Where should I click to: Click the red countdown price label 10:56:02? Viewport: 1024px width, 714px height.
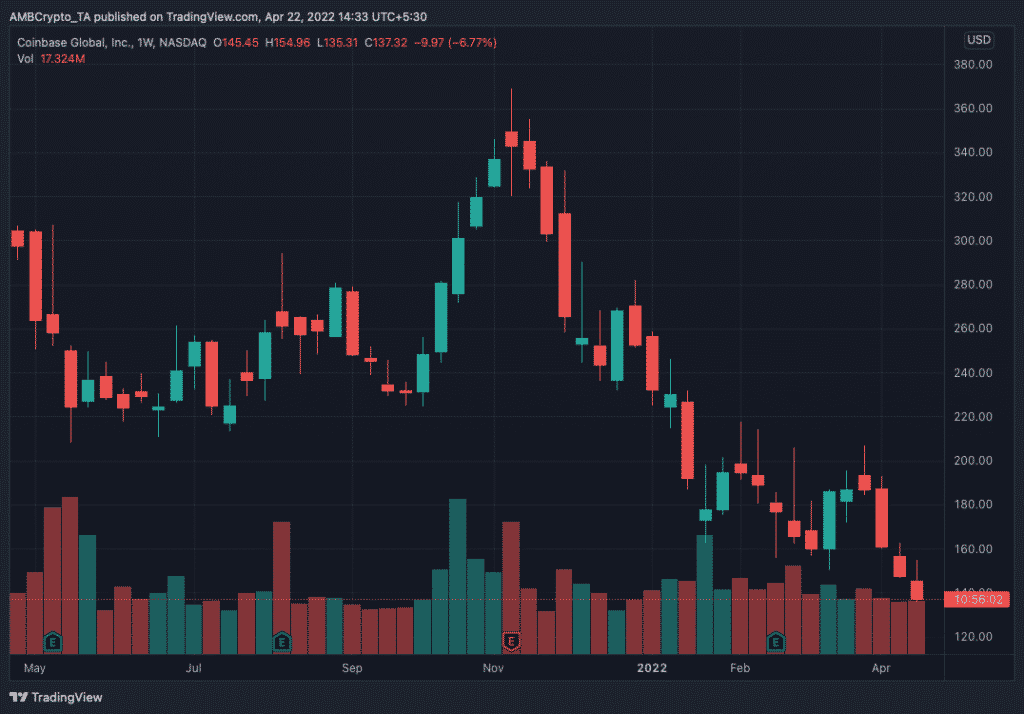[x=977, y=599]
